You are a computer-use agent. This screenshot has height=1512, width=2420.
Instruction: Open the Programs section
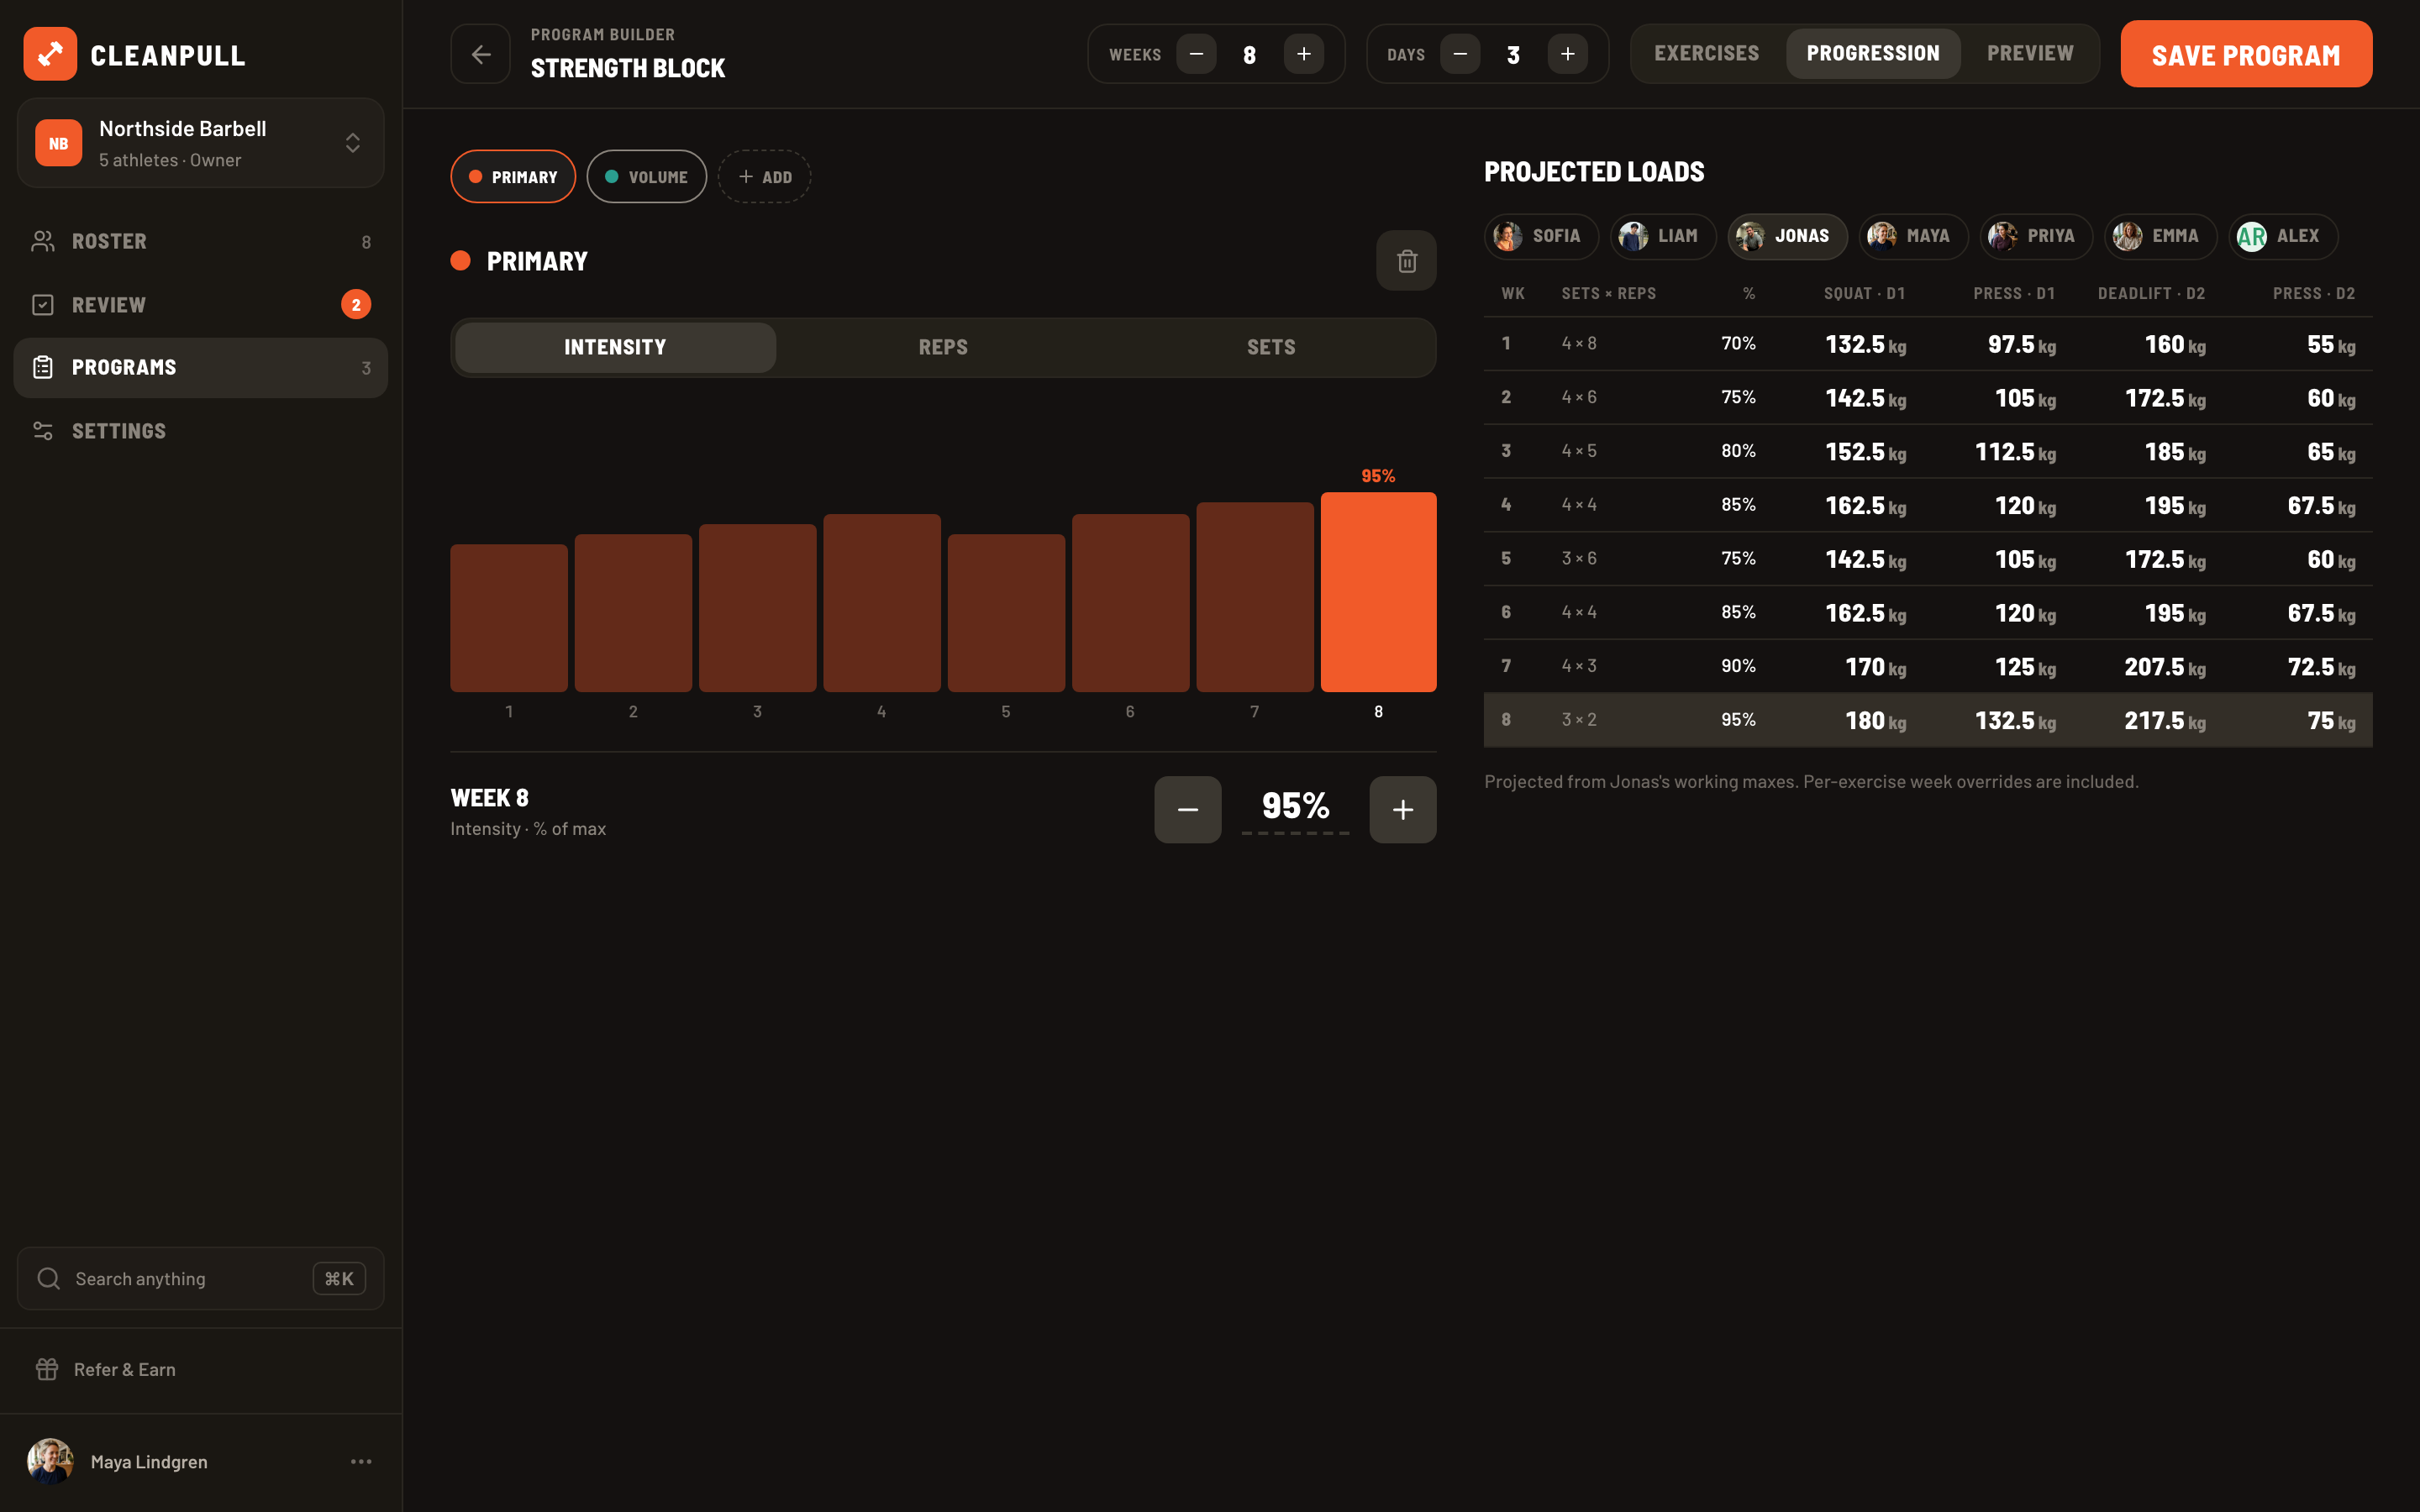tap(201, 367)
